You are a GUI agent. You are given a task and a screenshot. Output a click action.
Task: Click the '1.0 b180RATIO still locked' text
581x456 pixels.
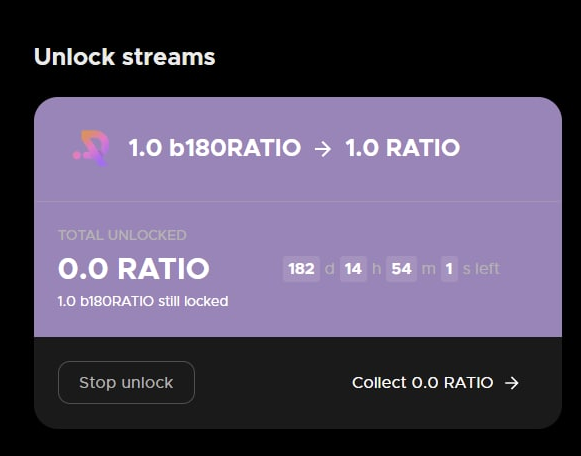(x=143, y=301)
